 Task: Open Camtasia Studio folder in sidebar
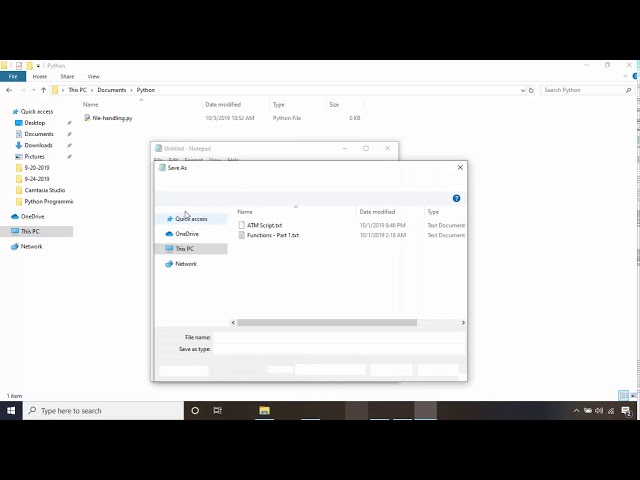coord(44,190)
